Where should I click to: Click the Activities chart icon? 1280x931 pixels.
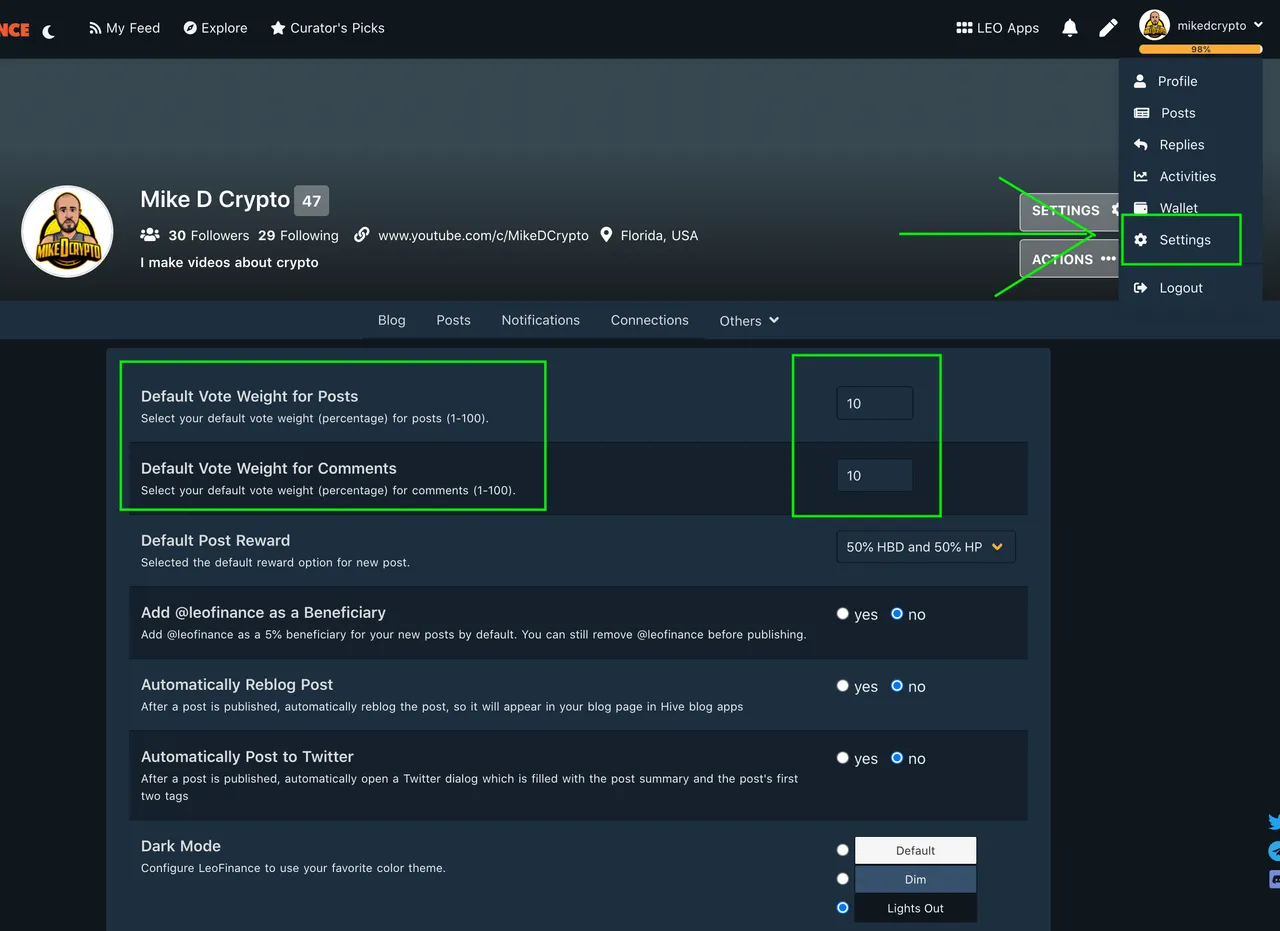1141,176
